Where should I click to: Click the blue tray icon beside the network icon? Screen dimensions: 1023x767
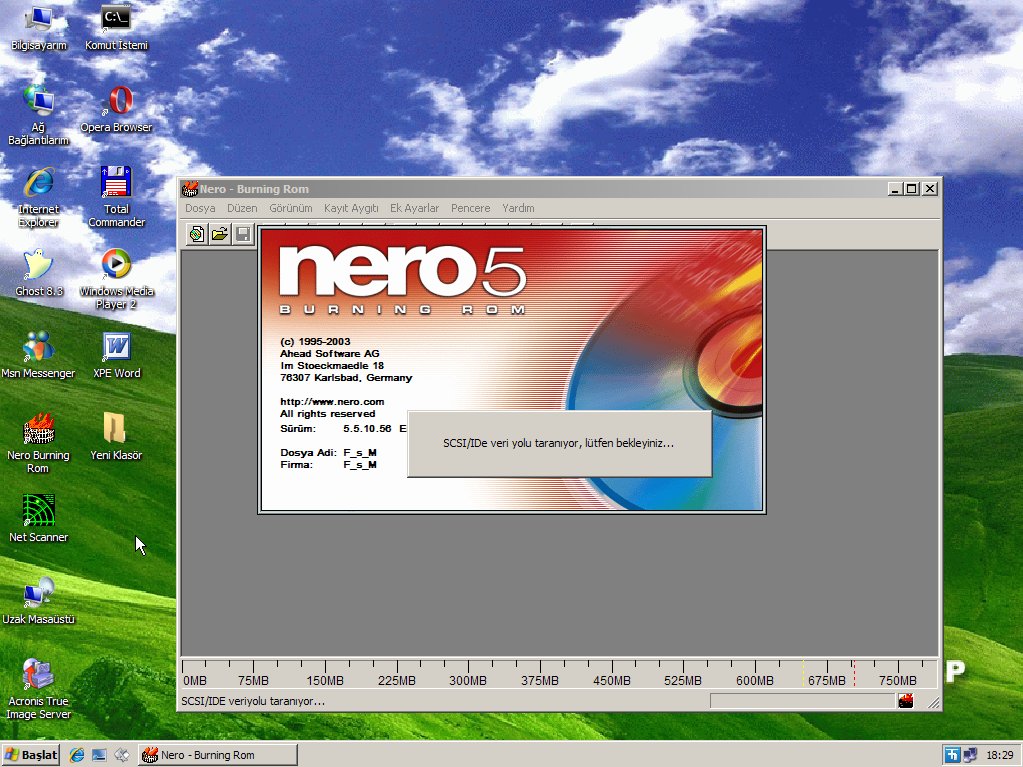[x=953, y=755]
